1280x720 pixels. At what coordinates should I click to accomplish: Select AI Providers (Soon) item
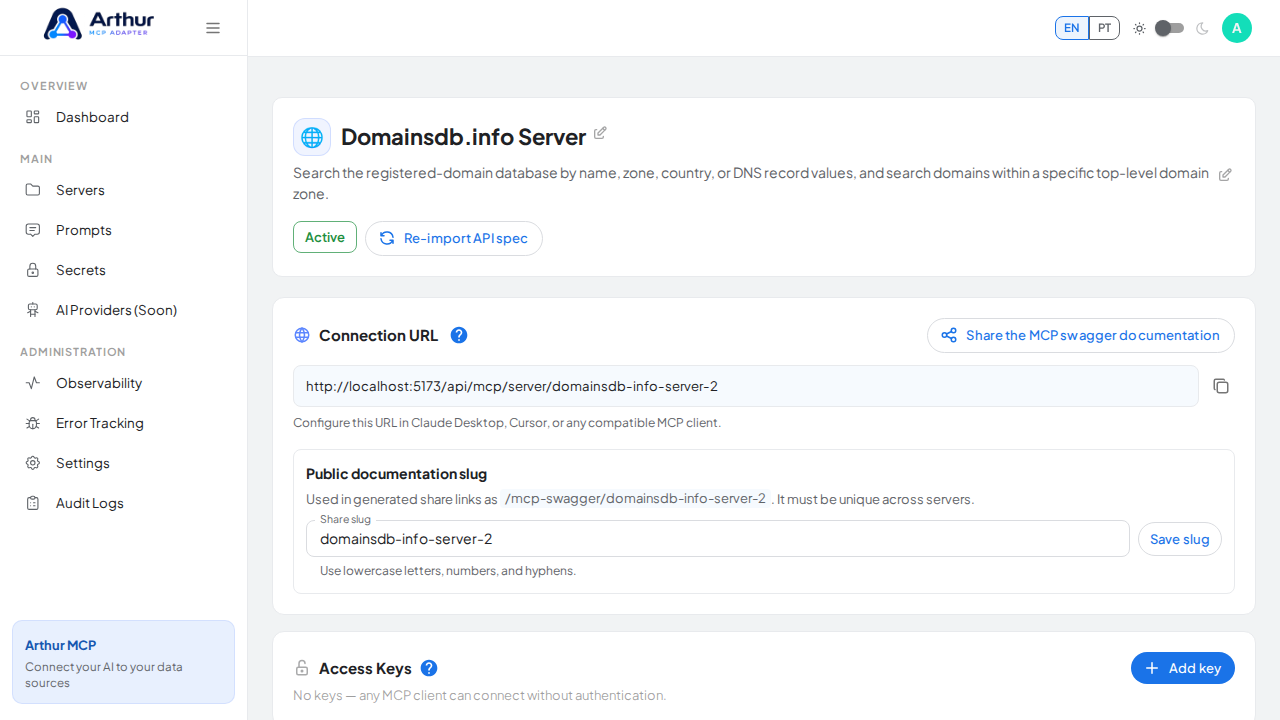(x=123, y=310)
